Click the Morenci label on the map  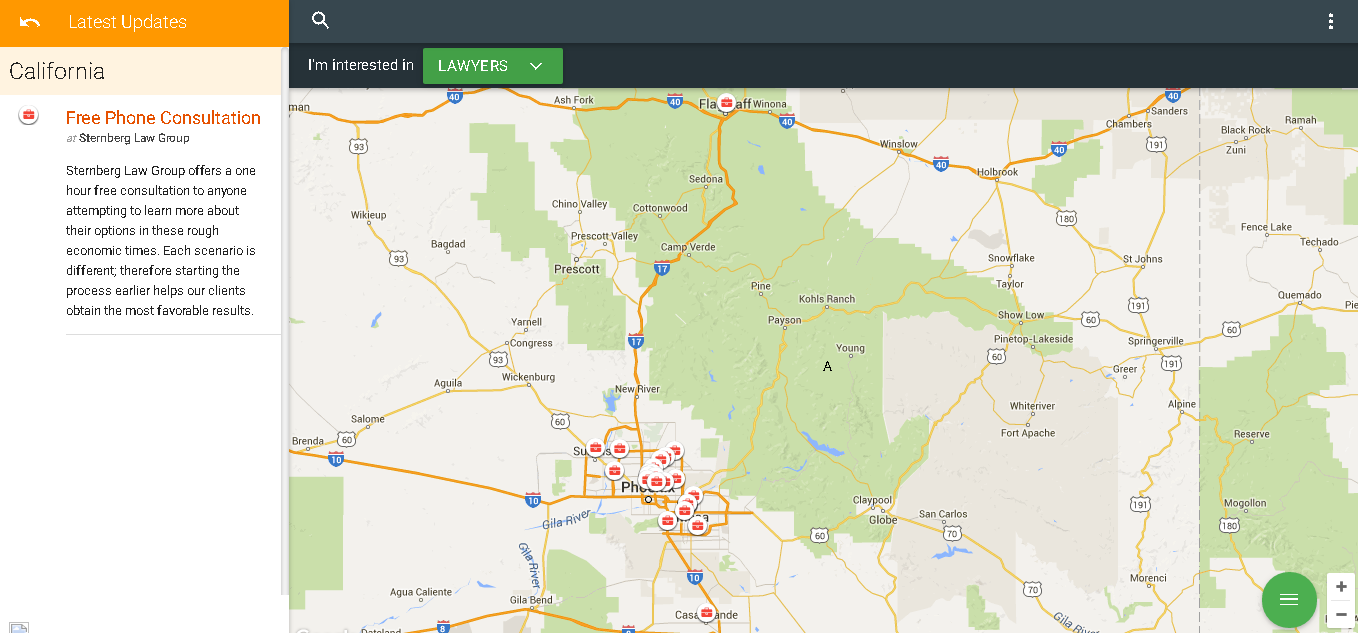pos(1148,578)
